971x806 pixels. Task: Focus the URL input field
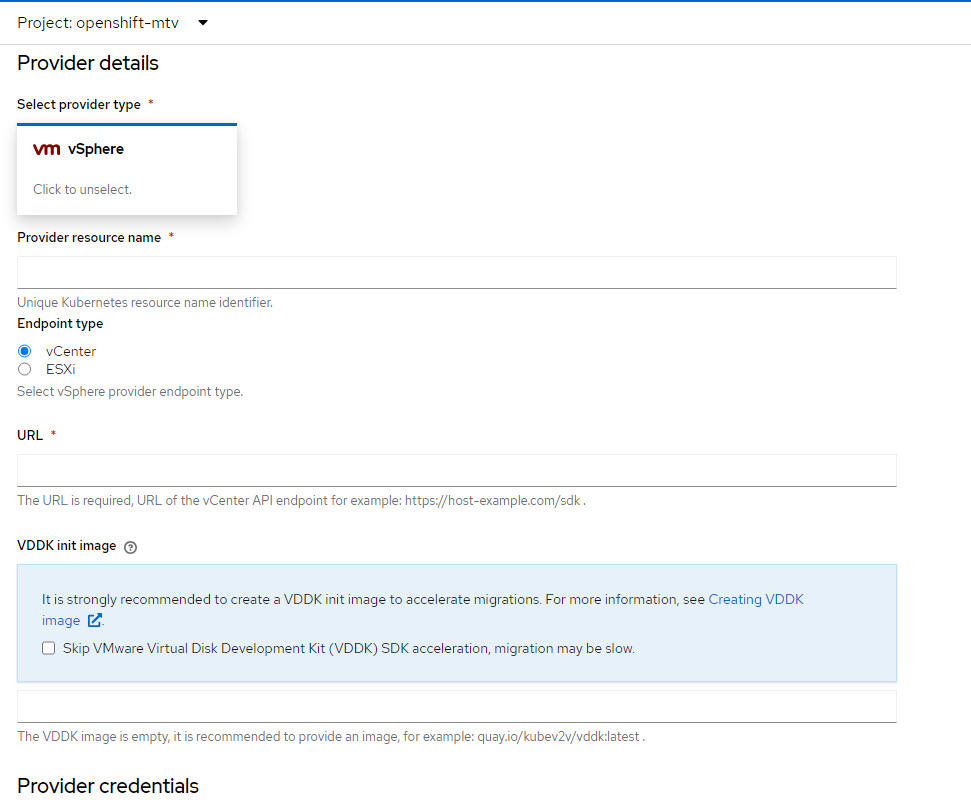[456, 470]
